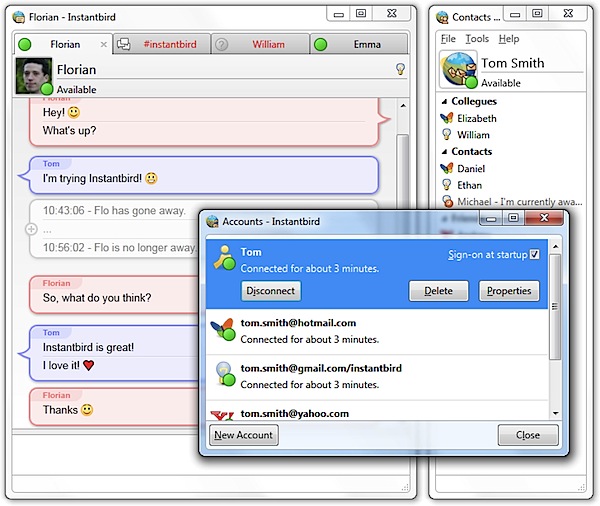
Task: Select the tom.smith@gmail.com/instantbird account
Action: pos(377,377)
